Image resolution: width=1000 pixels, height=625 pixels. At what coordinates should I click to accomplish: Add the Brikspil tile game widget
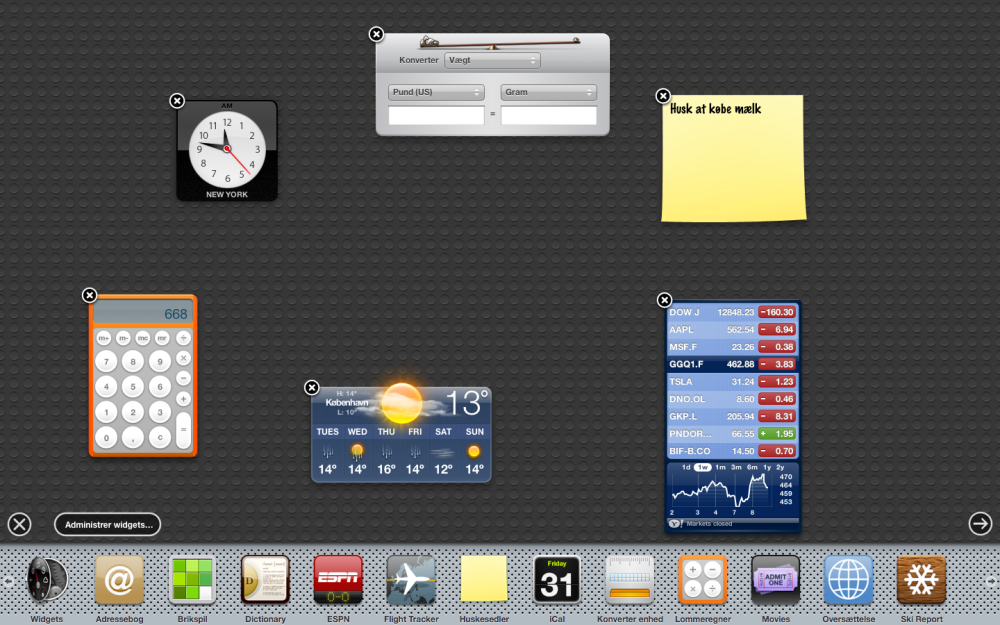pos(192,580)
